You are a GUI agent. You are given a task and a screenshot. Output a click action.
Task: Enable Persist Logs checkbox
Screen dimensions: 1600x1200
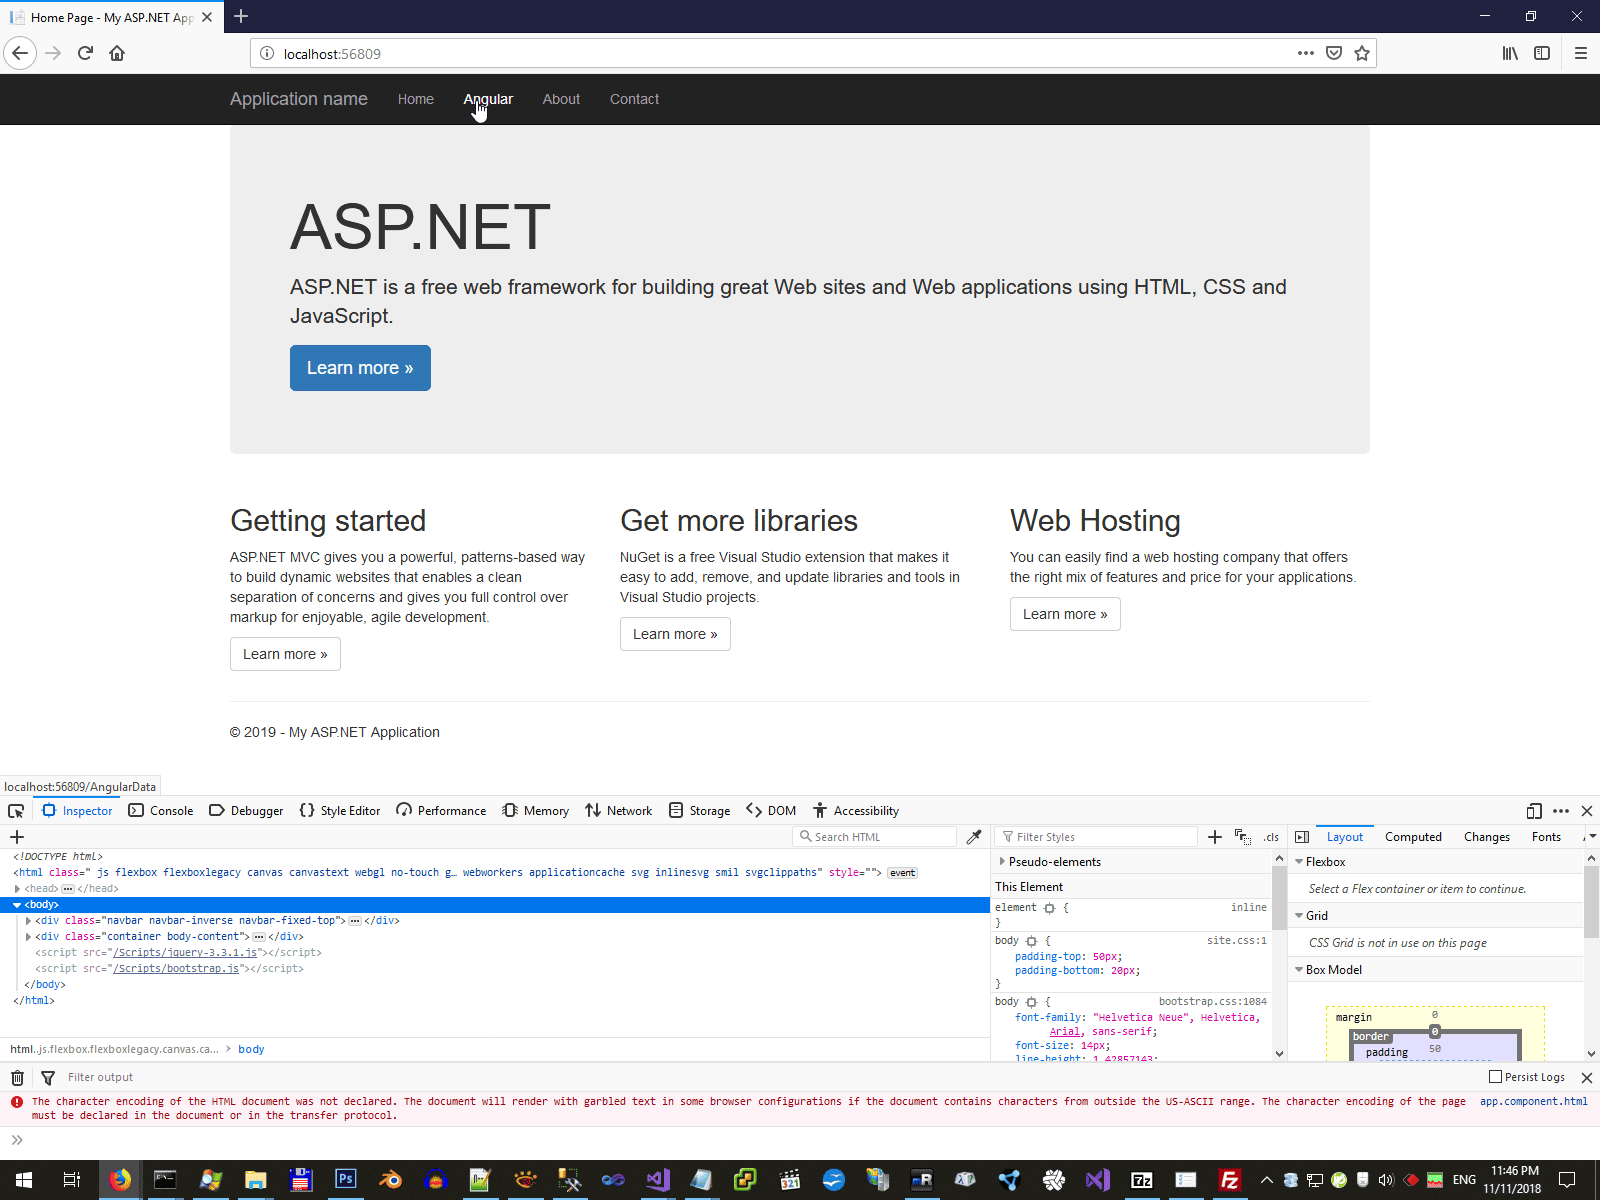[x=1496, y=1077]
